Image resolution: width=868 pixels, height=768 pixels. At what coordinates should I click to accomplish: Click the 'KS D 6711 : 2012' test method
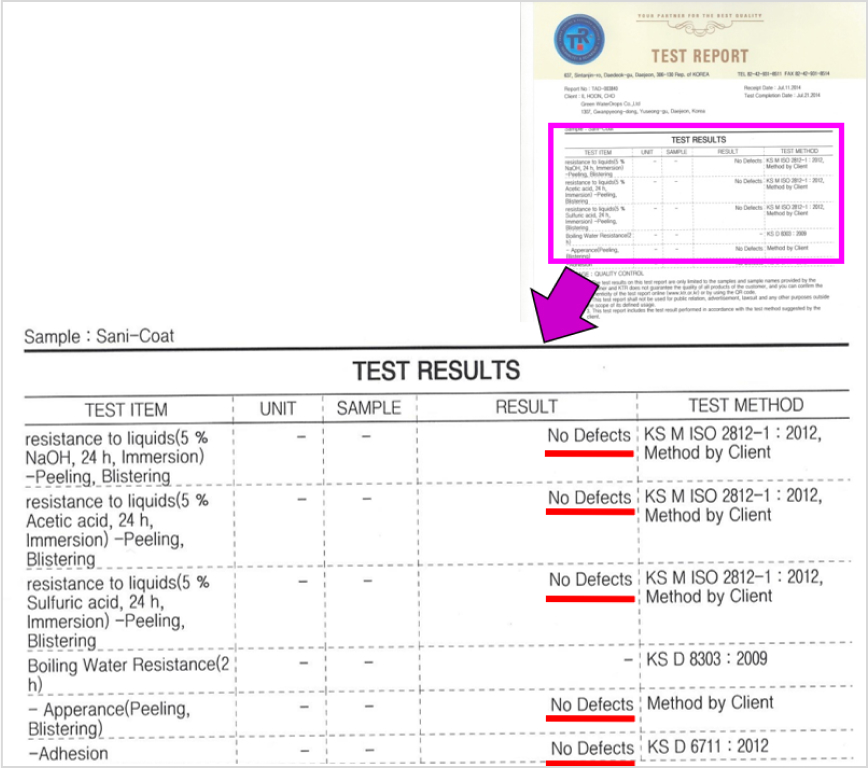coord(708,746)
